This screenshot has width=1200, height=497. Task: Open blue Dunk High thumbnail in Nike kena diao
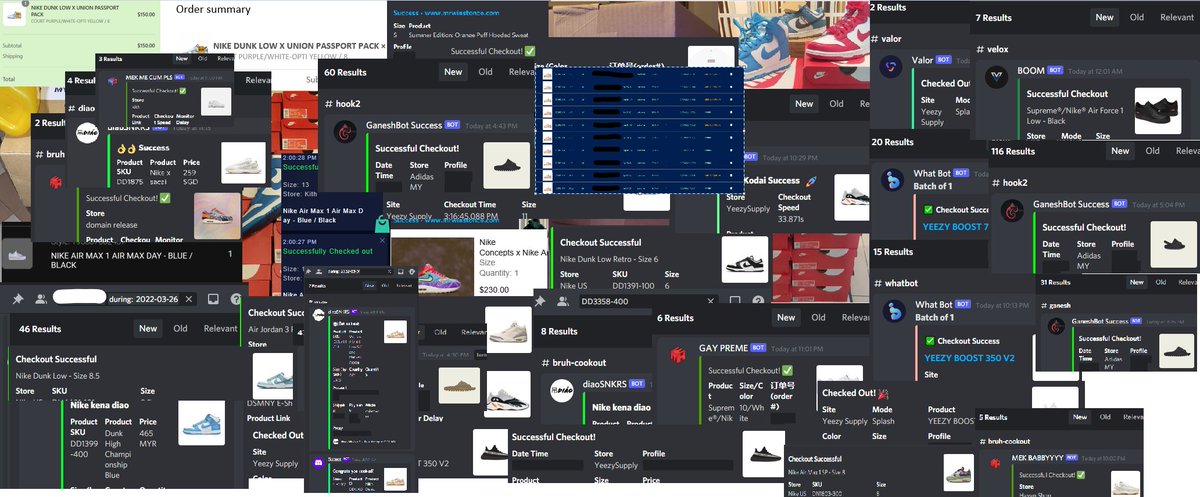click(202, 422)
